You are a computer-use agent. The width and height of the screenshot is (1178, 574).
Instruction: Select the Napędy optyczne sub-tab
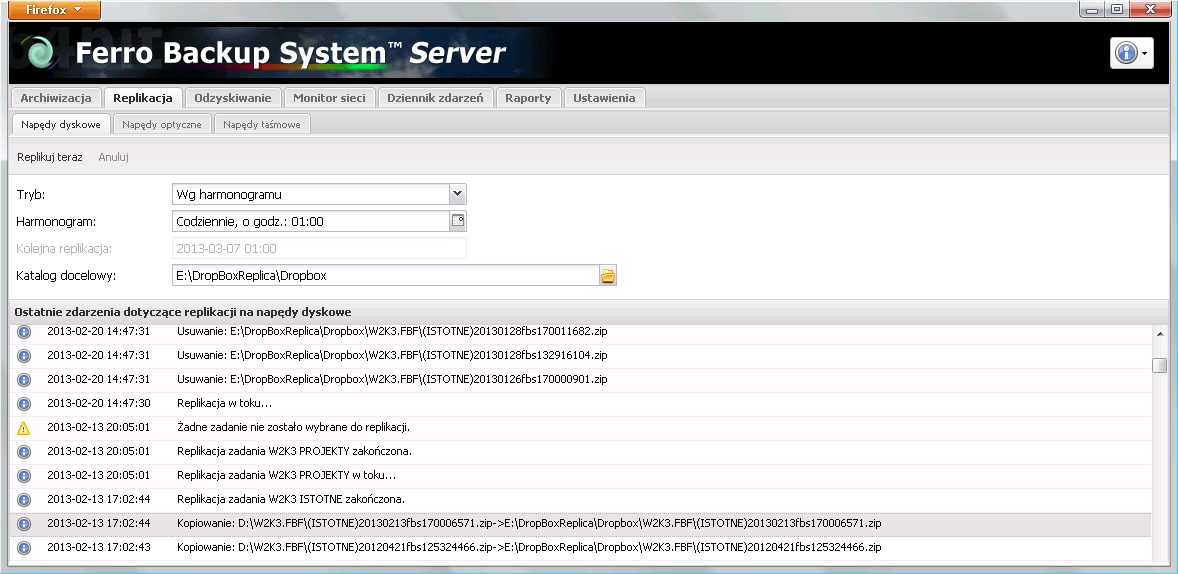tap(161, 125)
